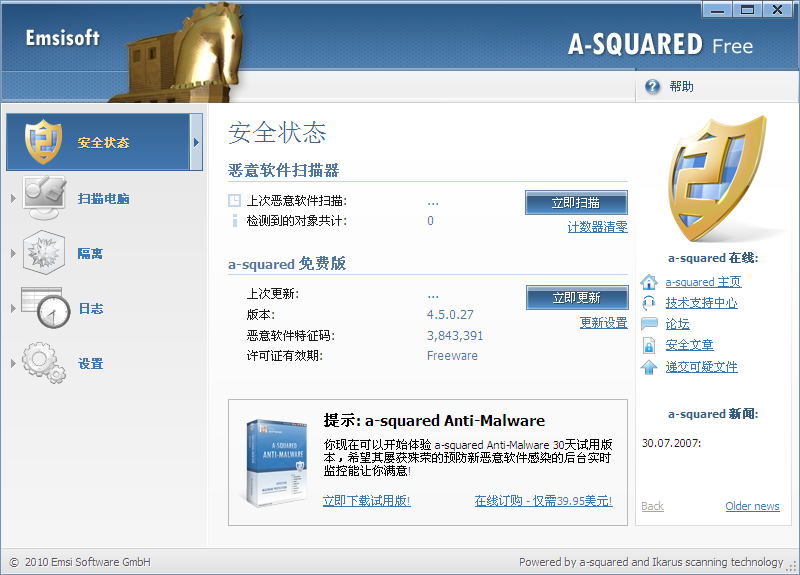This screenshot has width=800, height=575.
Task: Click the security status shield icon
Action: tap(43, 142)
